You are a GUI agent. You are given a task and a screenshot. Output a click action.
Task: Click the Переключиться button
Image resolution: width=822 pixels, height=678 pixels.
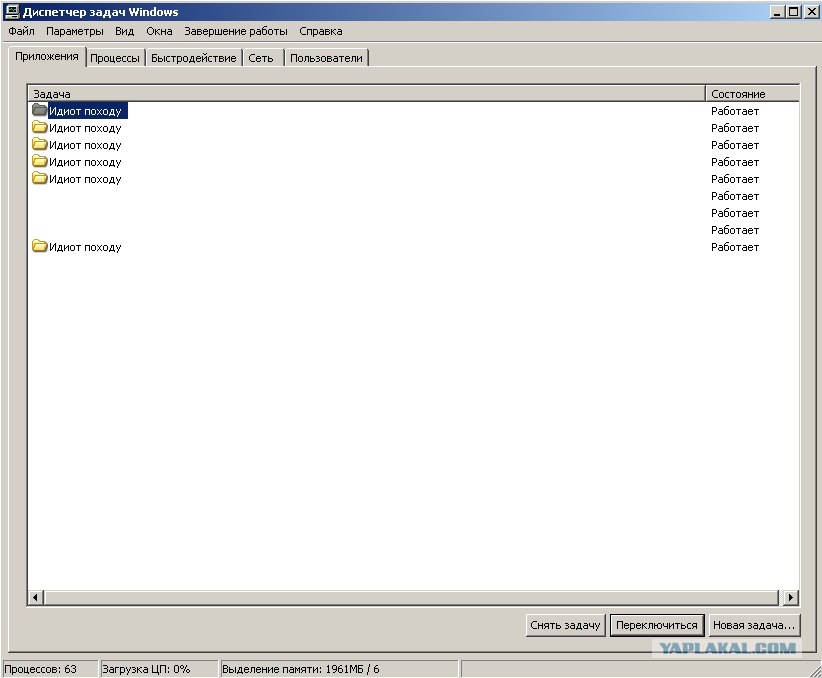click(x=656, y=625)
